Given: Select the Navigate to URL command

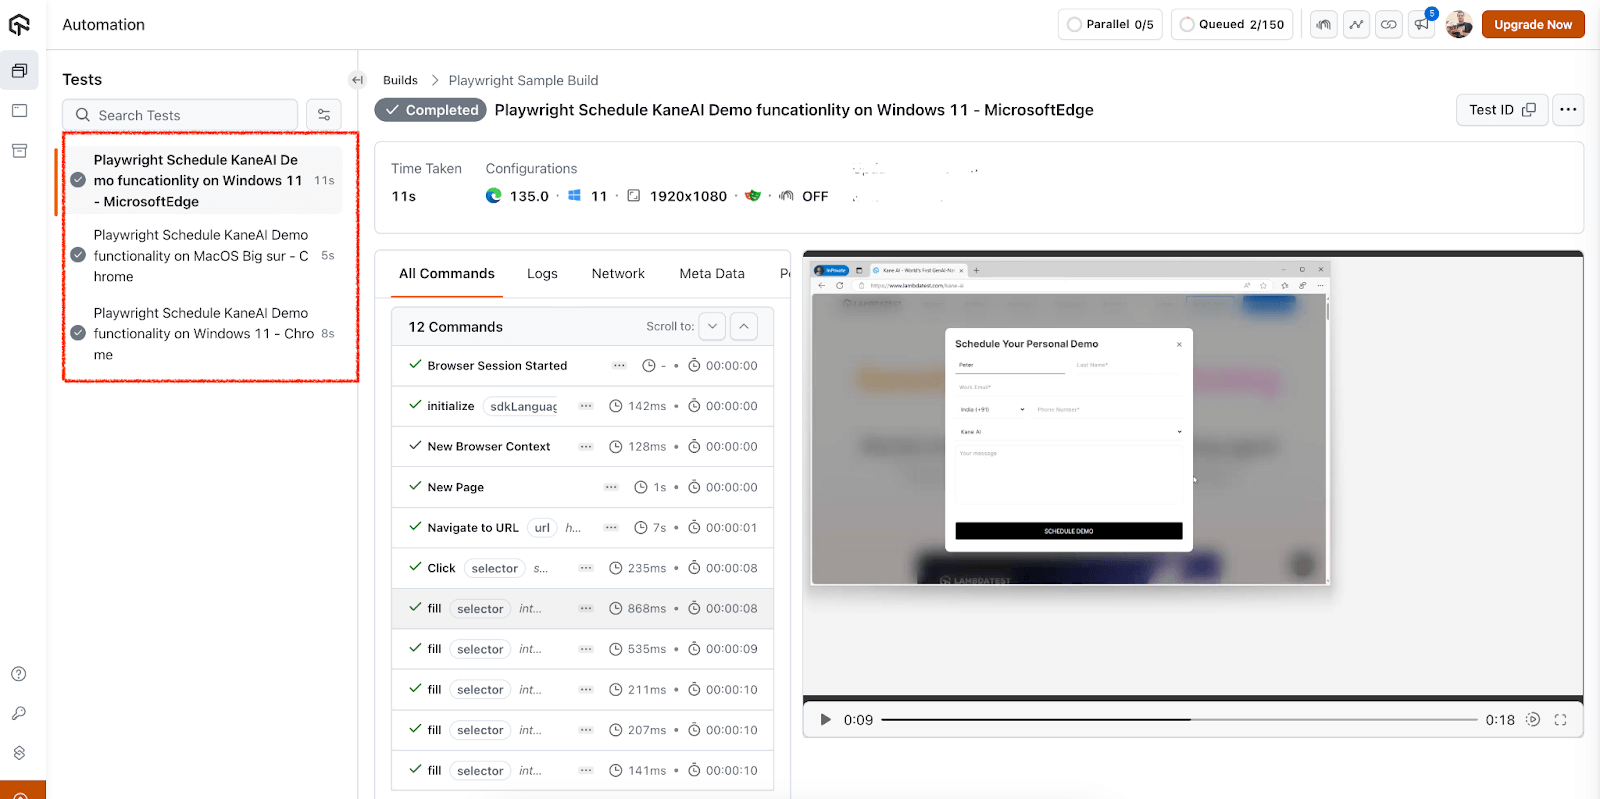Looking at the screenshot, I should [x=582, y=528].
